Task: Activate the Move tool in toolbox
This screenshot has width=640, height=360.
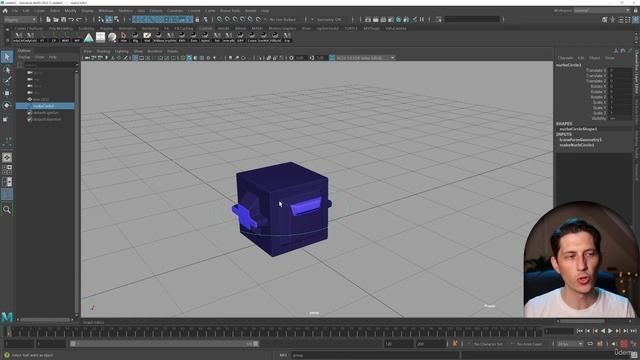Action: [x=7, y=93]
